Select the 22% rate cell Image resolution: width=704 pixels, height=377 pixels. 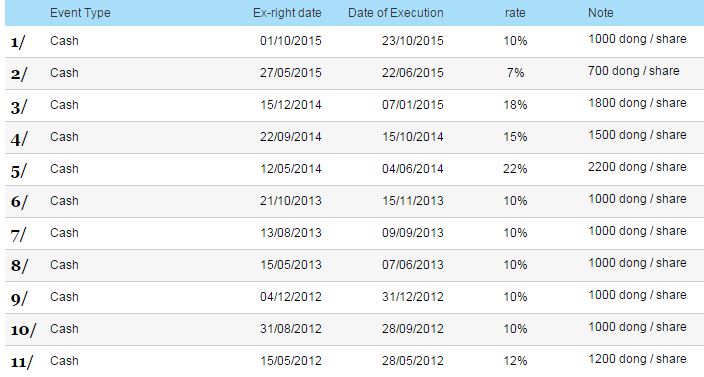coord(515,169)
